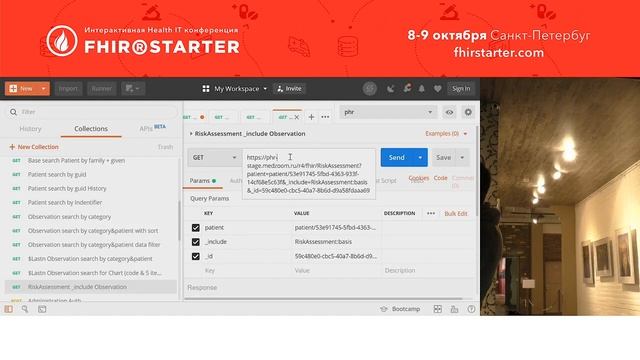This screenshot has height=360, width=640.
Task: Click the Bulk Edit link
Action: [x=456, y=213]
